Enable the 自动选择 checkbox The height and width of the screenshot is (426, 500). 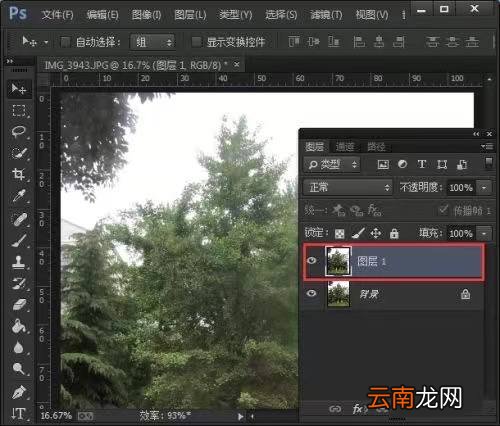(65, 42)
